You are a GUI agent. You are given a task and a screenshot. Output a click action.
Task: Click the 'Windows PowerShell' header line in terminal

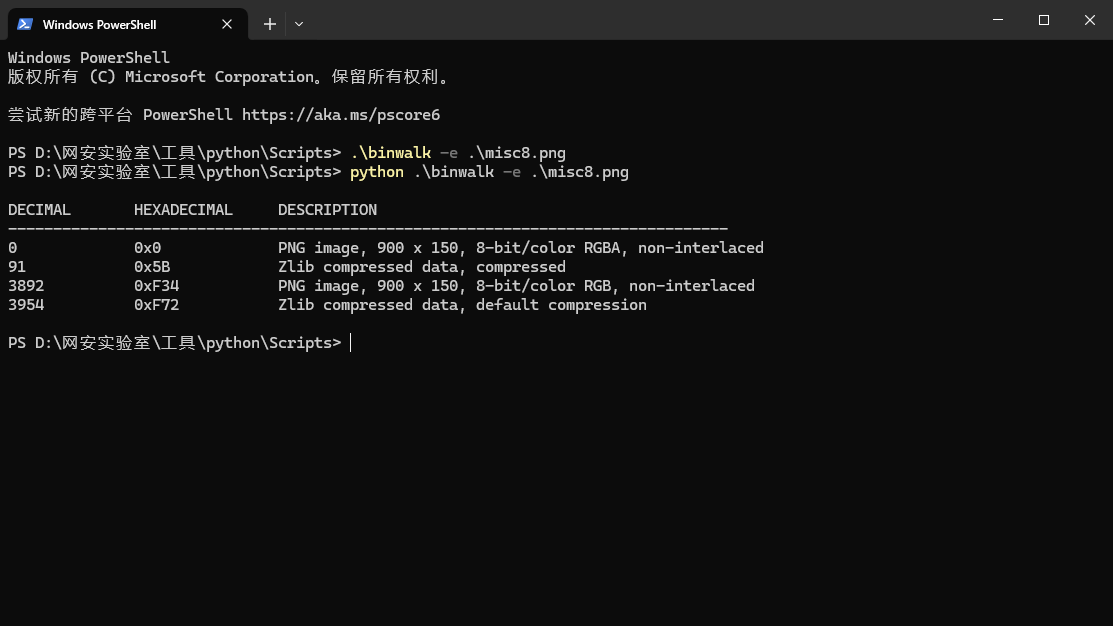click(89, 58)
